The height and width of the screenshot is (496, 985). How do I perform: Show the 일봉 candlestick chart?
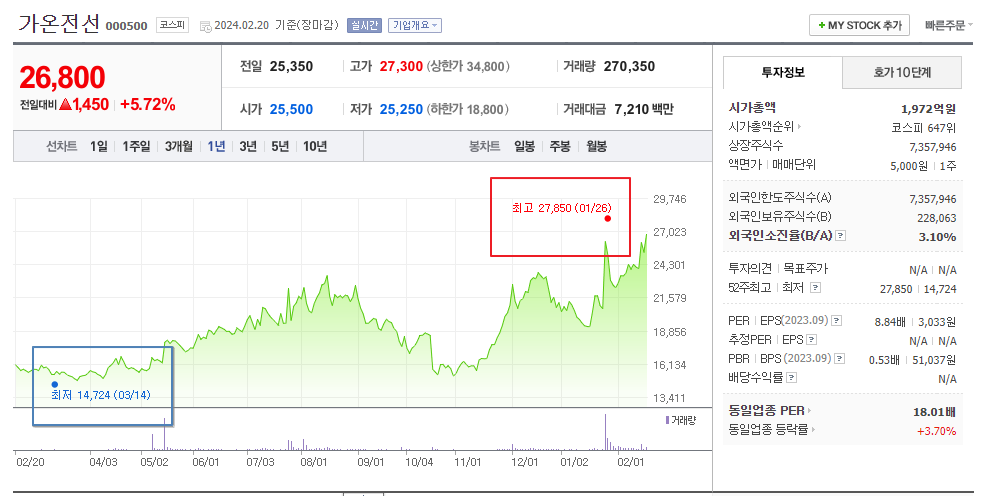click(x=525, y=146)
